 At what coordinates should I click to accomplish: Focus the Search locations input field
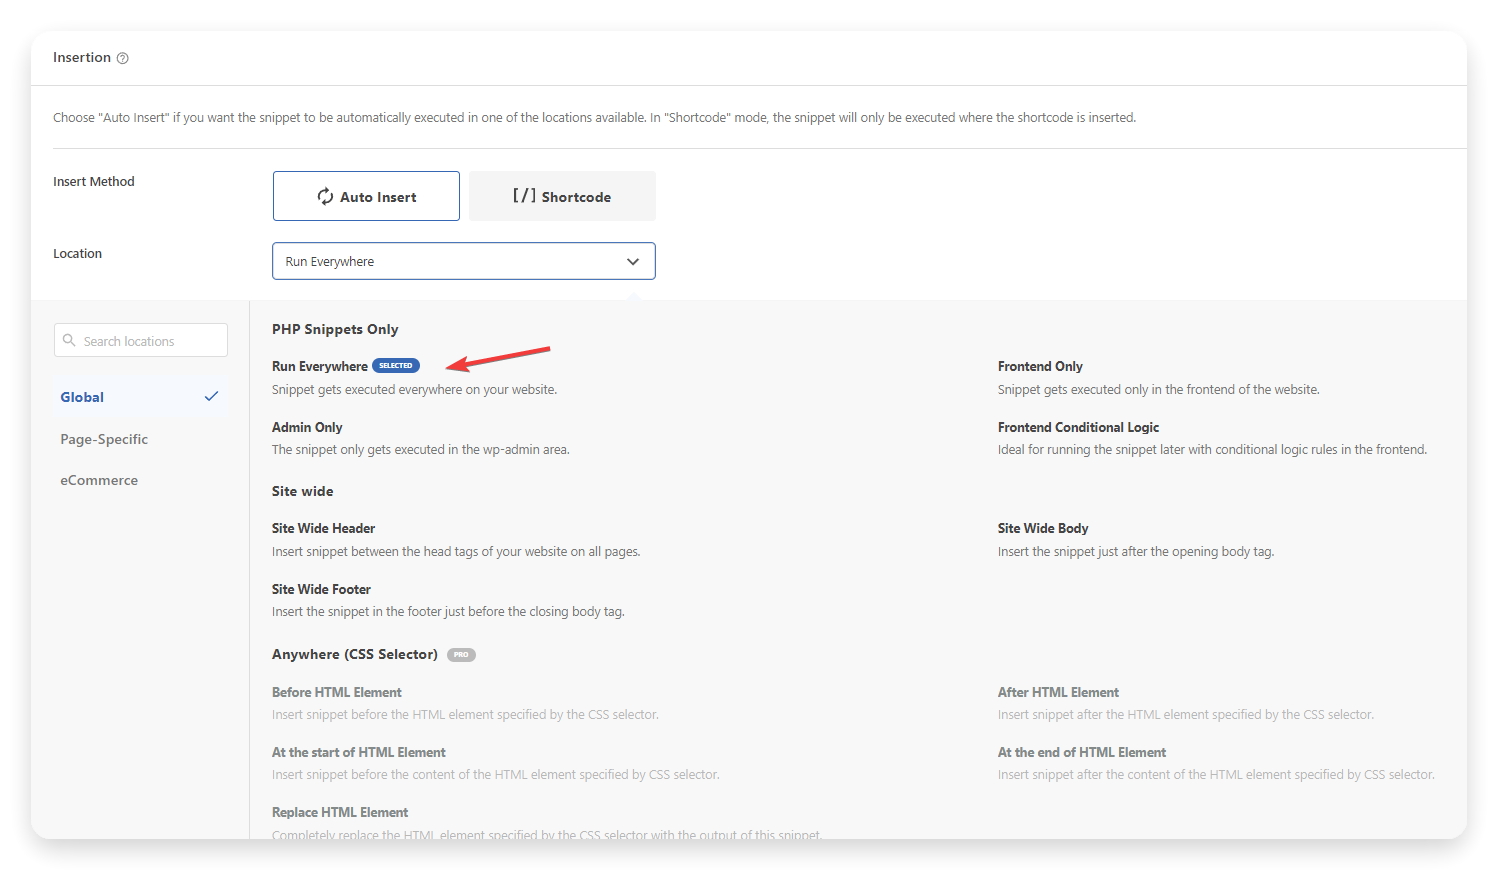click(141, 340)
